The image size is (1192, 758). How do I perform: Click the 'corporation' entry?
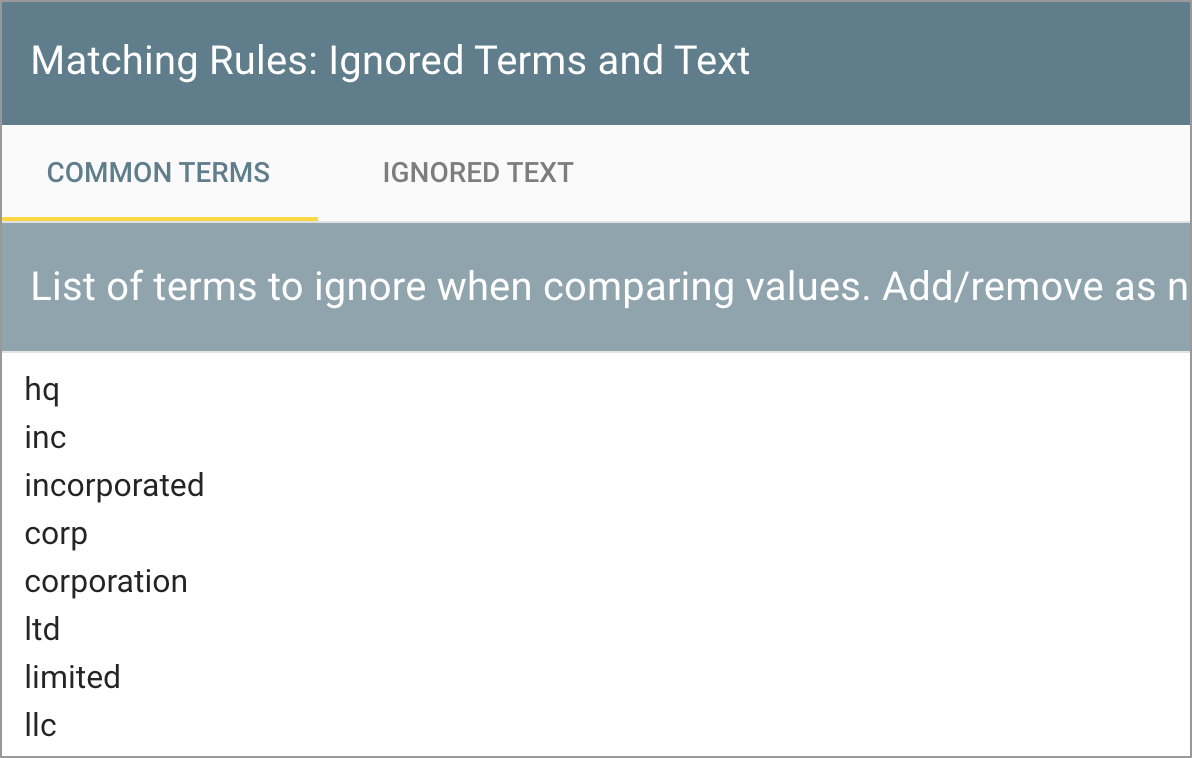tap(106, 581)
